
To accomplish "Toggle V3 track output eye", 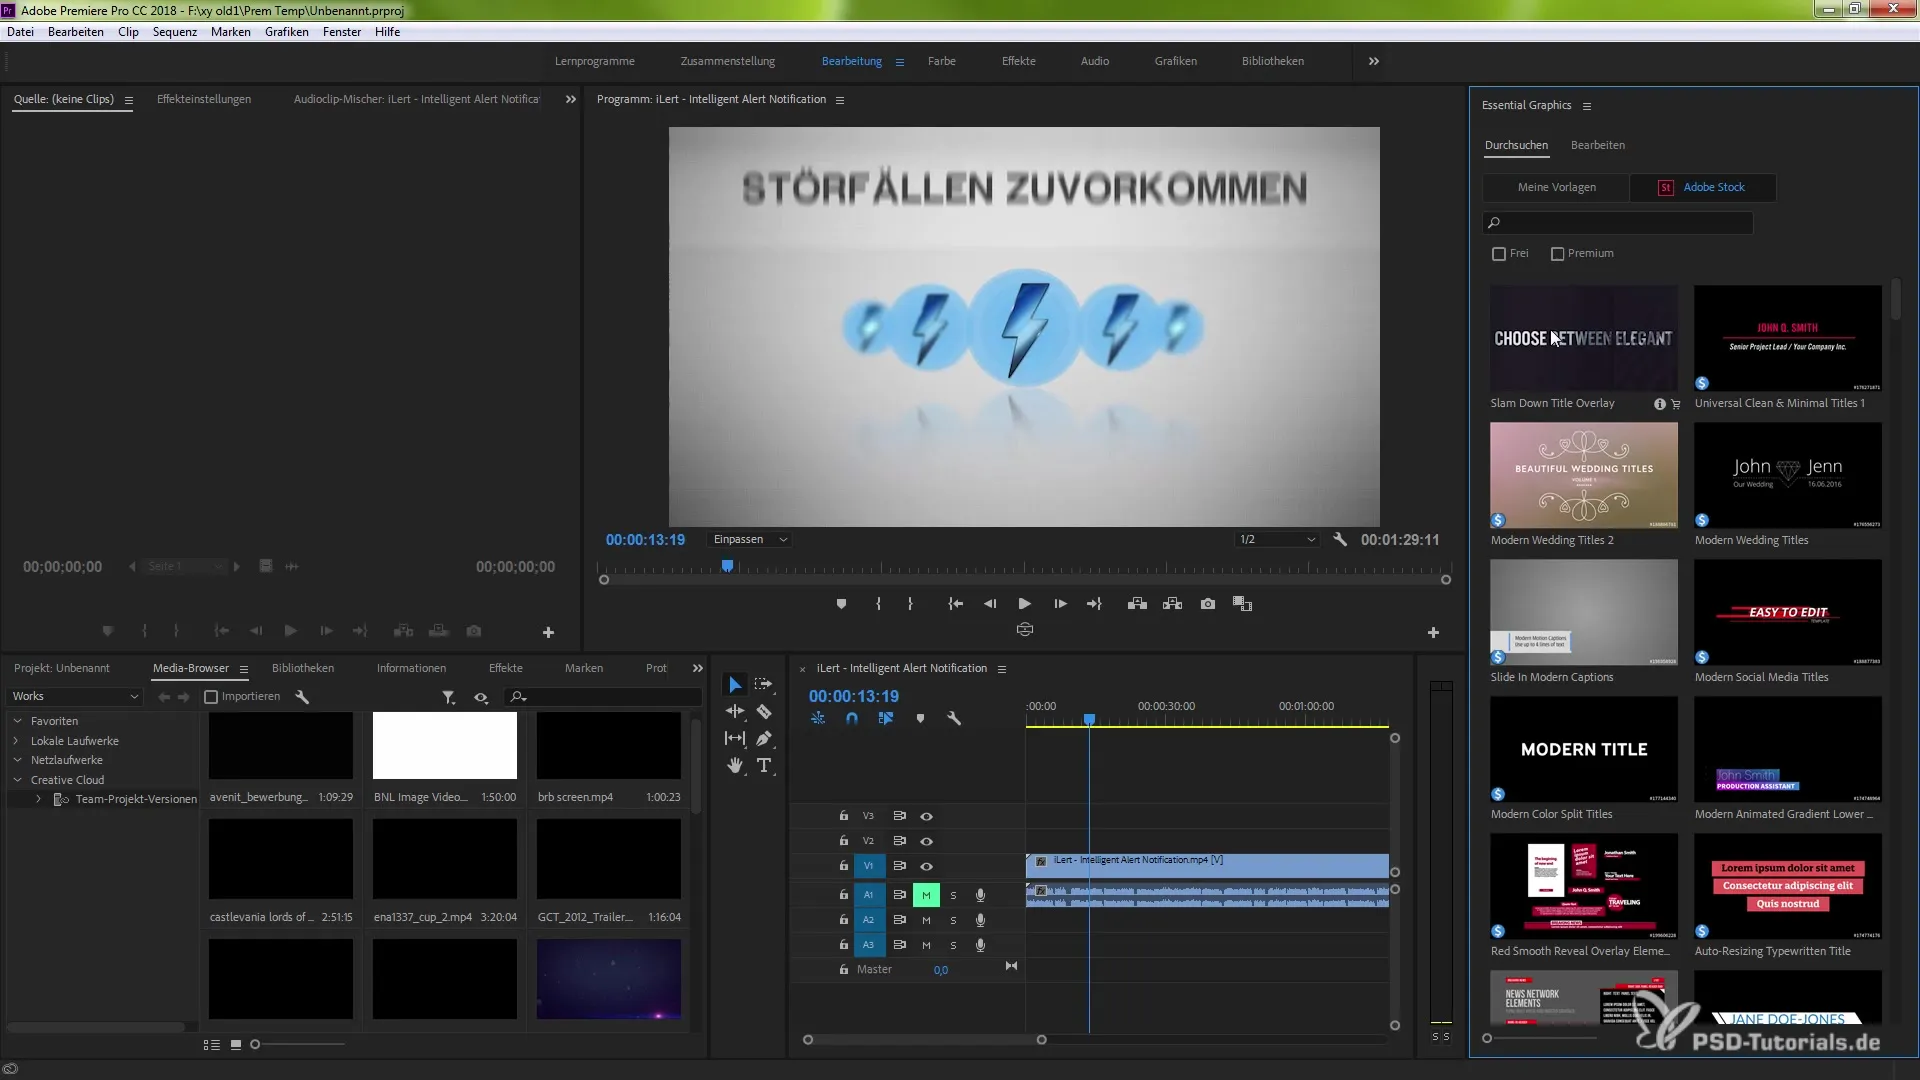I will pyautogui.click(x=926, y=816).
